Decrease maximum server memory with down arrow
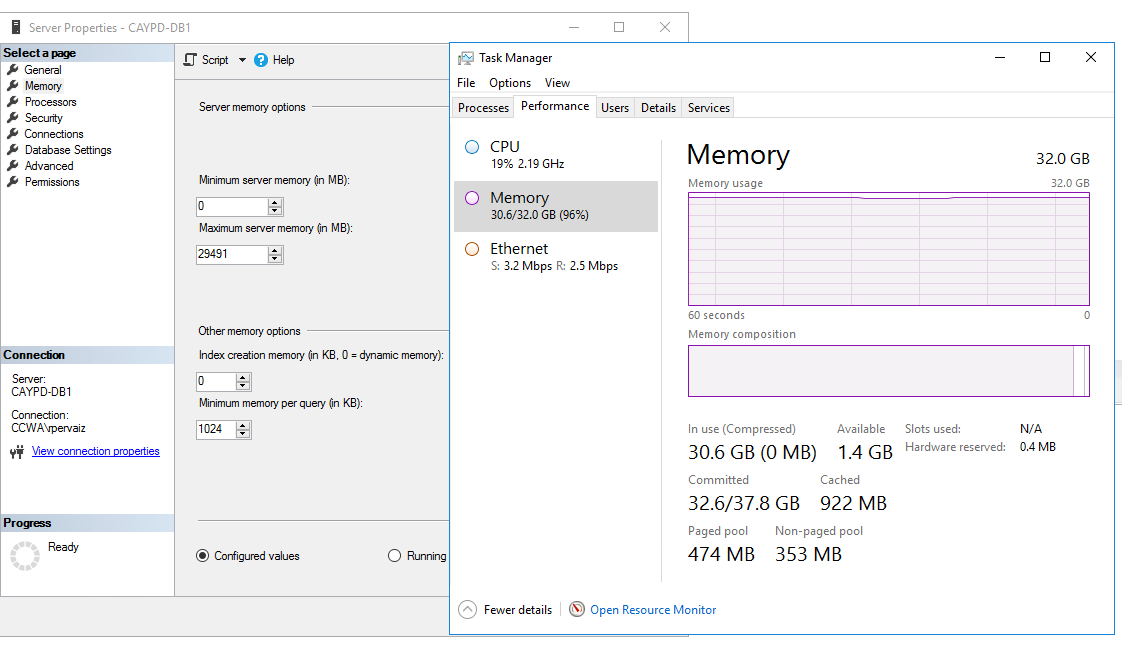 pyautogui.click(x=275, y=258)
